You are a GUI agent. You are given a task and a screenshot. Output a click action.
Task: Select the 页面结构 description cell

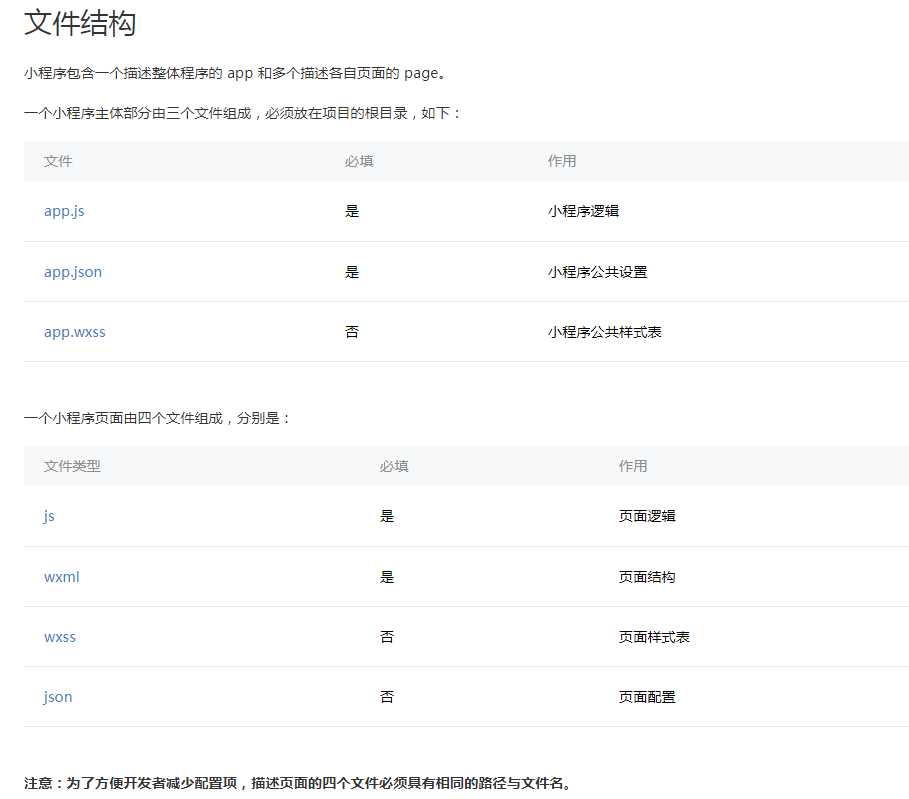pyautogui.click(x=647, y=577)
